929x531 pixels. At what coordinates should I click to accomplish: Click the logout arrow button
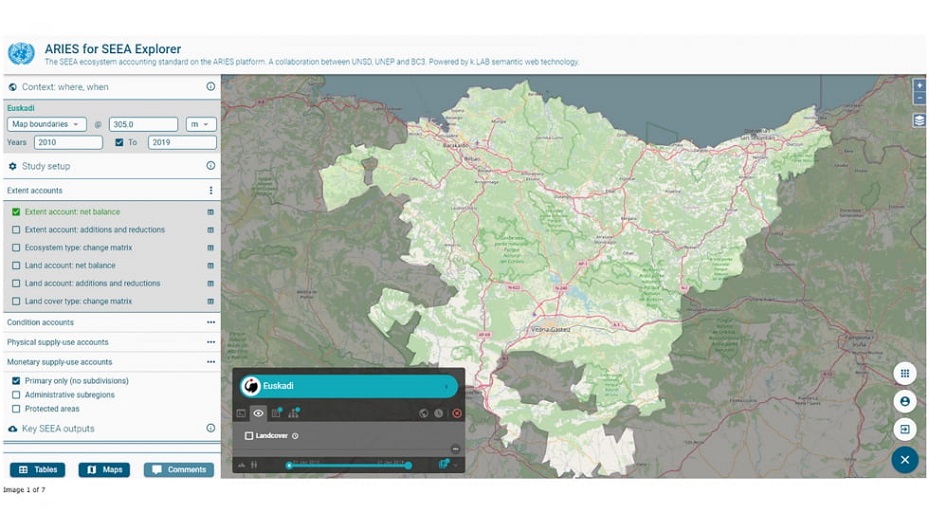[905, 428]
